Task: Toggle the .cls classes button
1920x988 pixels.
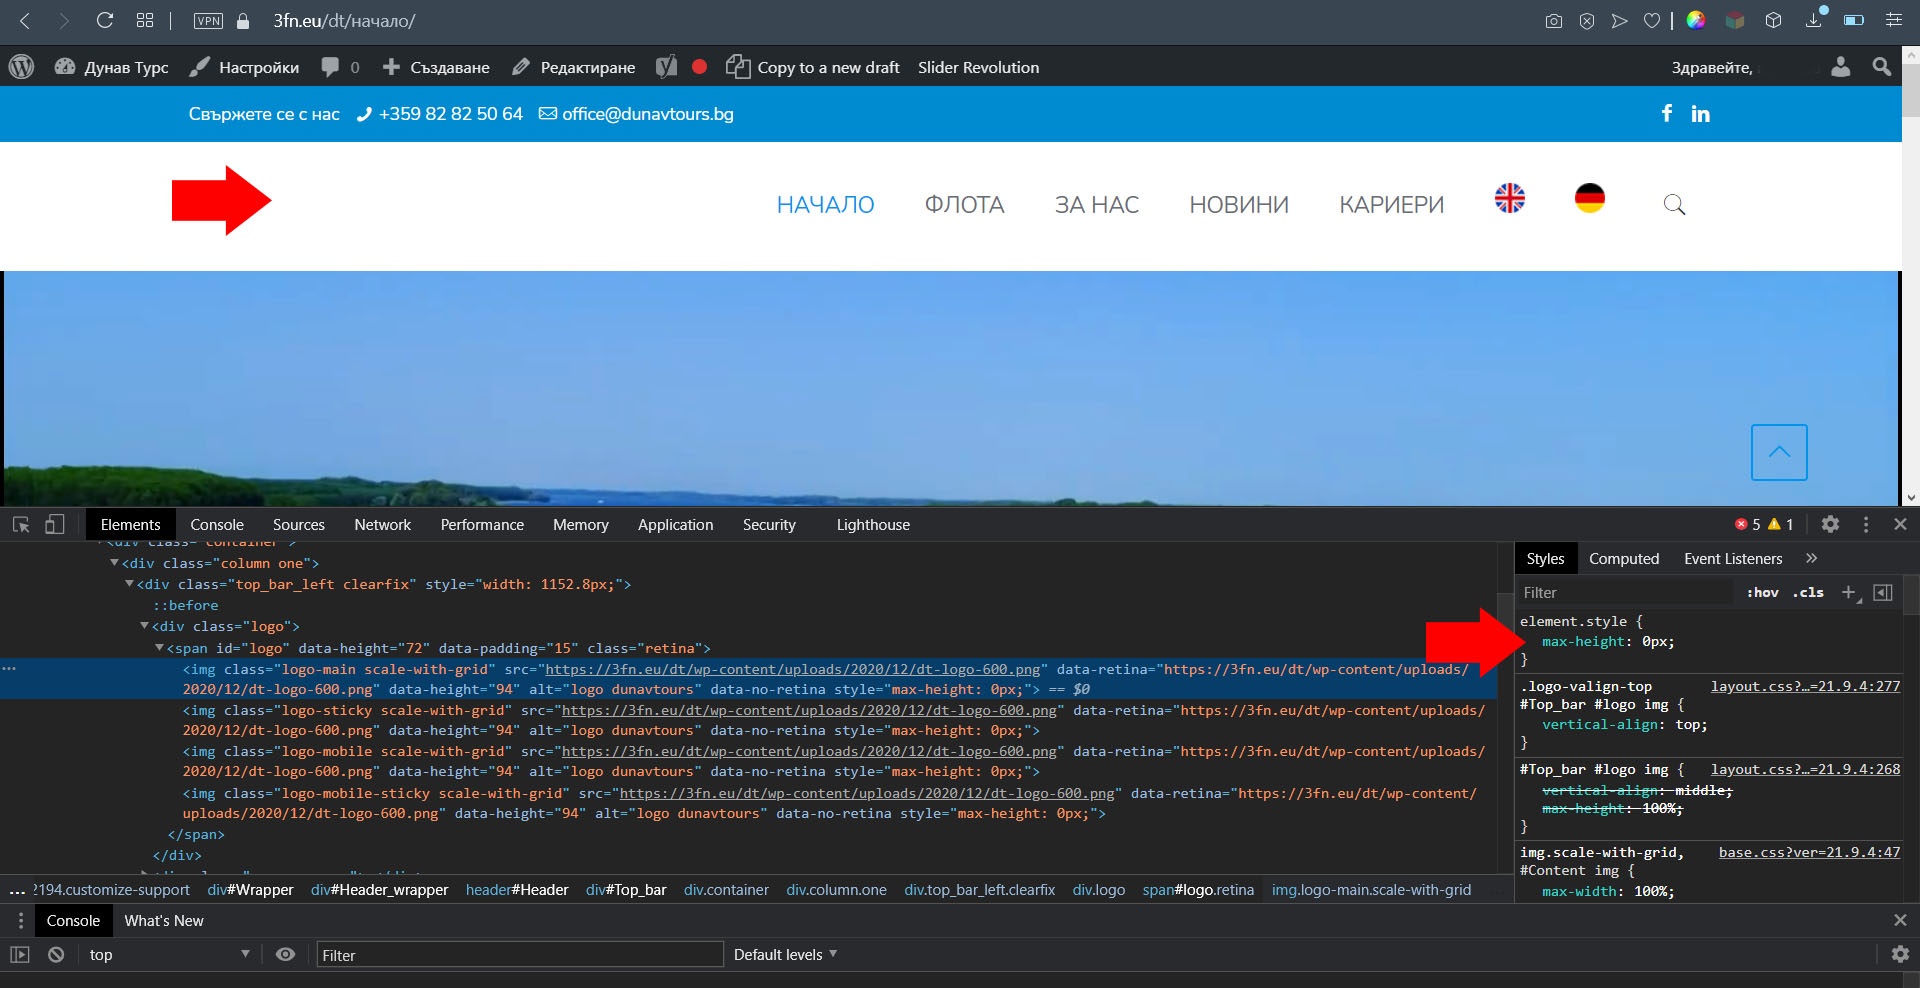Action: click(x=1808, y=593)
